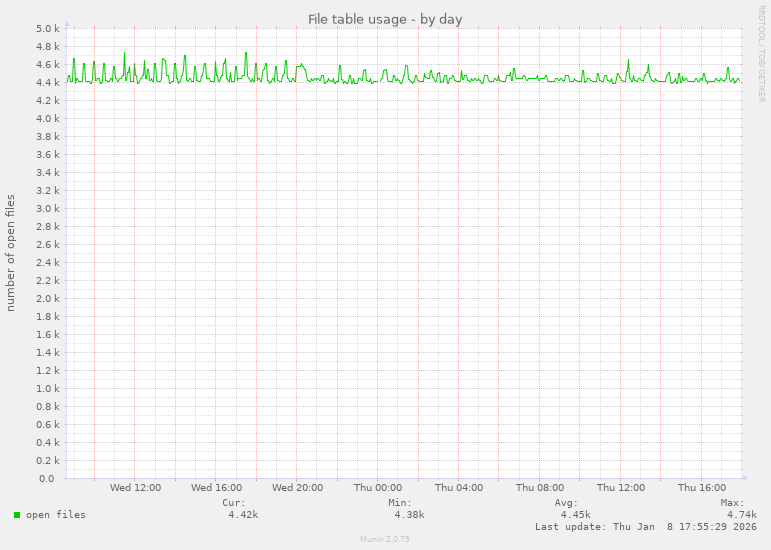Click the 'Munin 2.0.75' version footer

(x=385, y=539)
